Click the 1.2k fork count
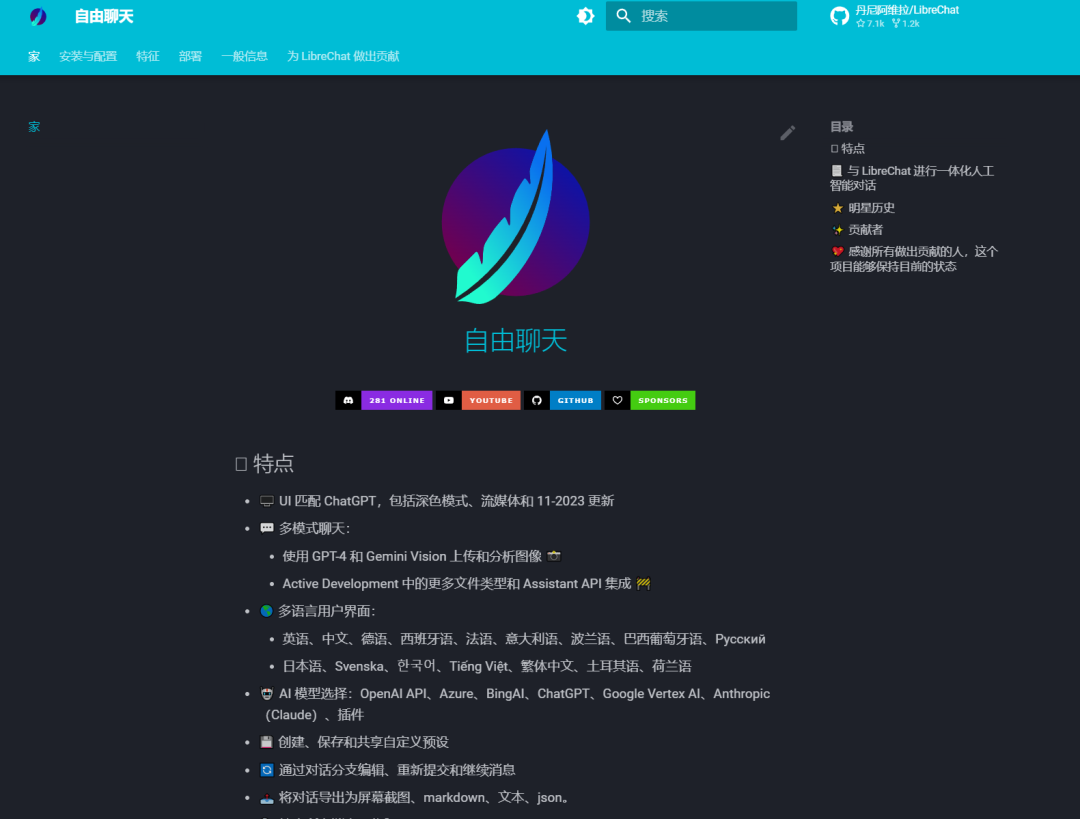The width and height of the screenshot is (1080, 819). tap(906, 23)
